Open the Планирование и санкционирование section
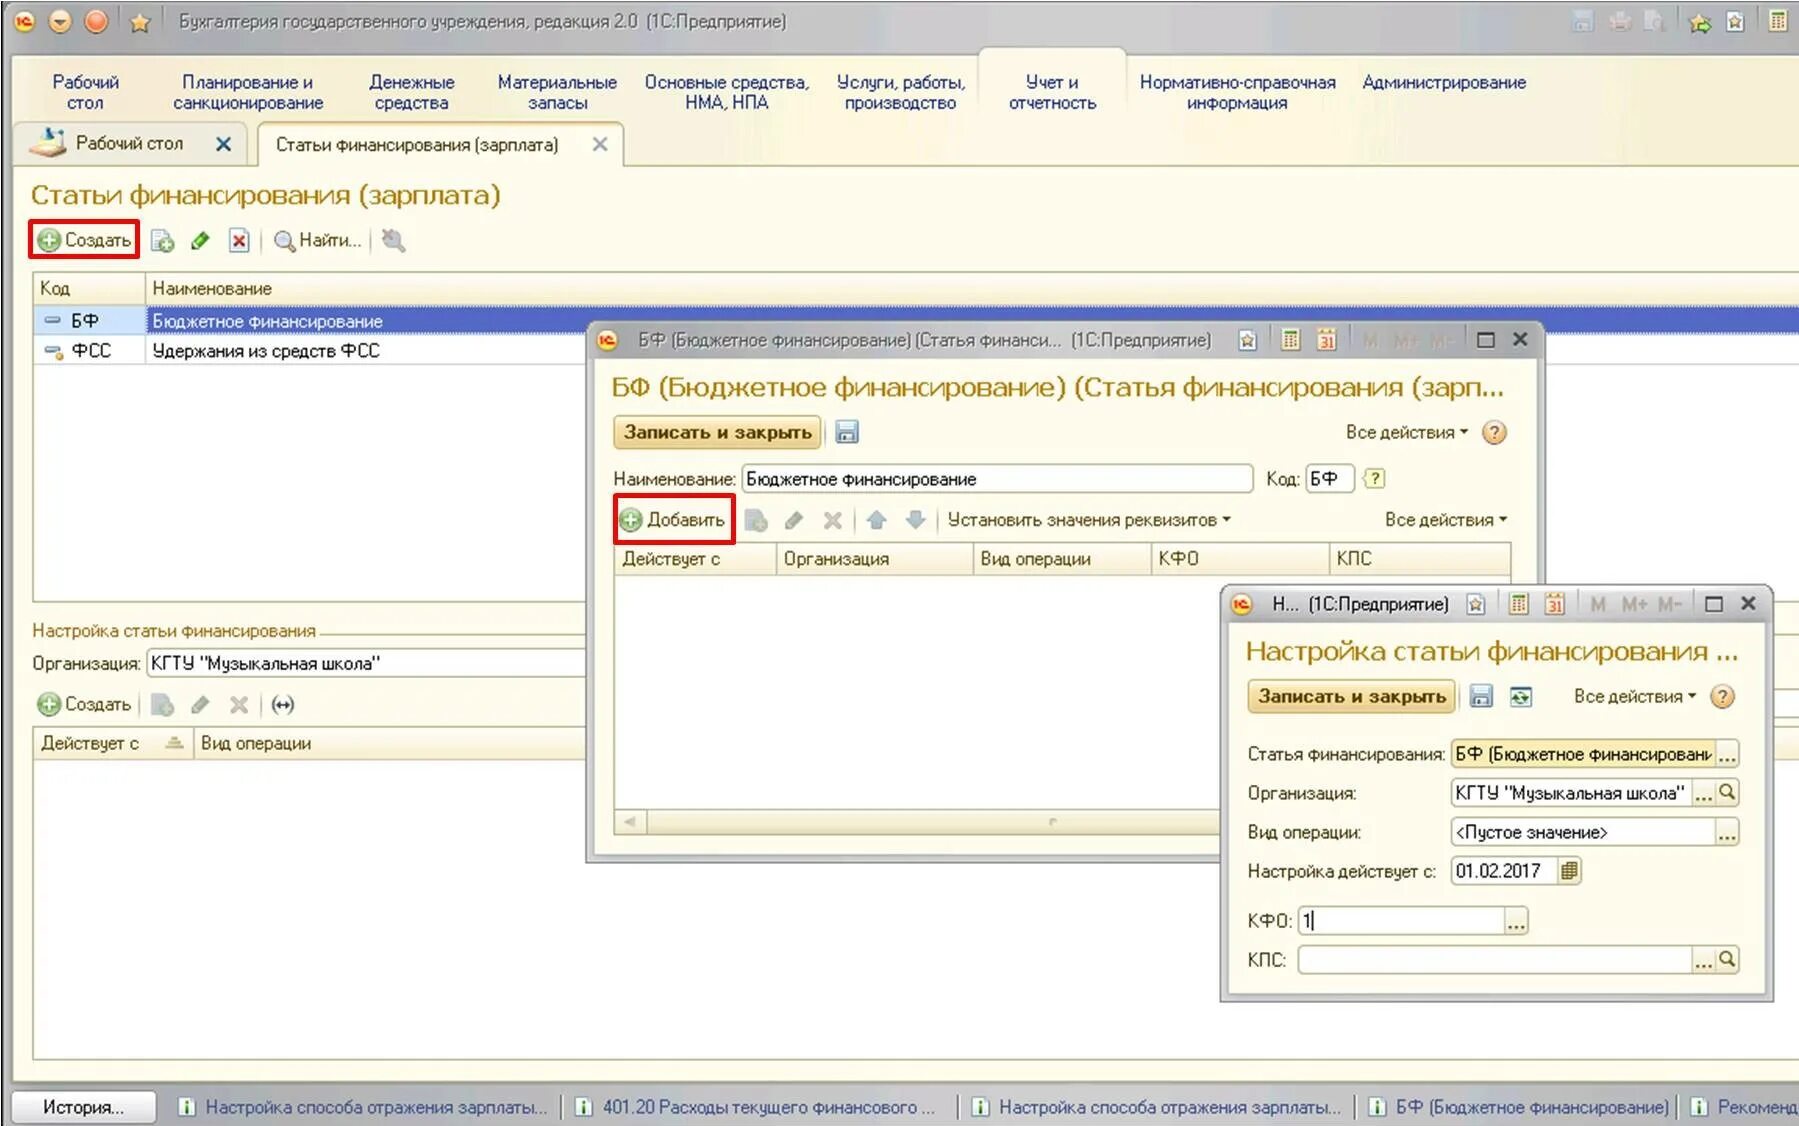This screenshot has height=1126, width=1799. [x=248, y=92]
